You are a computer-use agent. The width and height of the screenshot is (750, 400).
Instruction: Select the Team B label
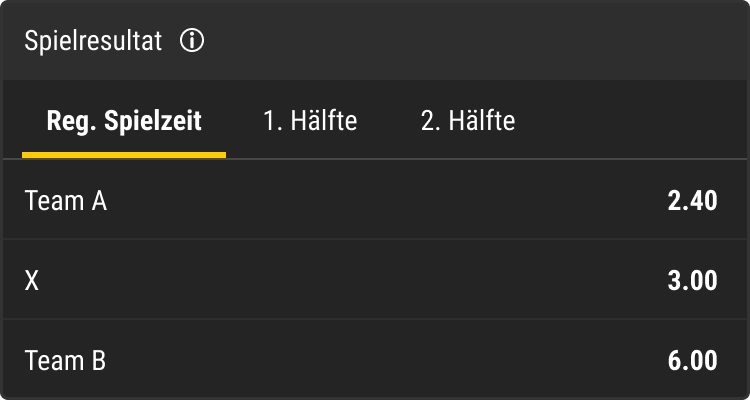click(x=65, y=361)
